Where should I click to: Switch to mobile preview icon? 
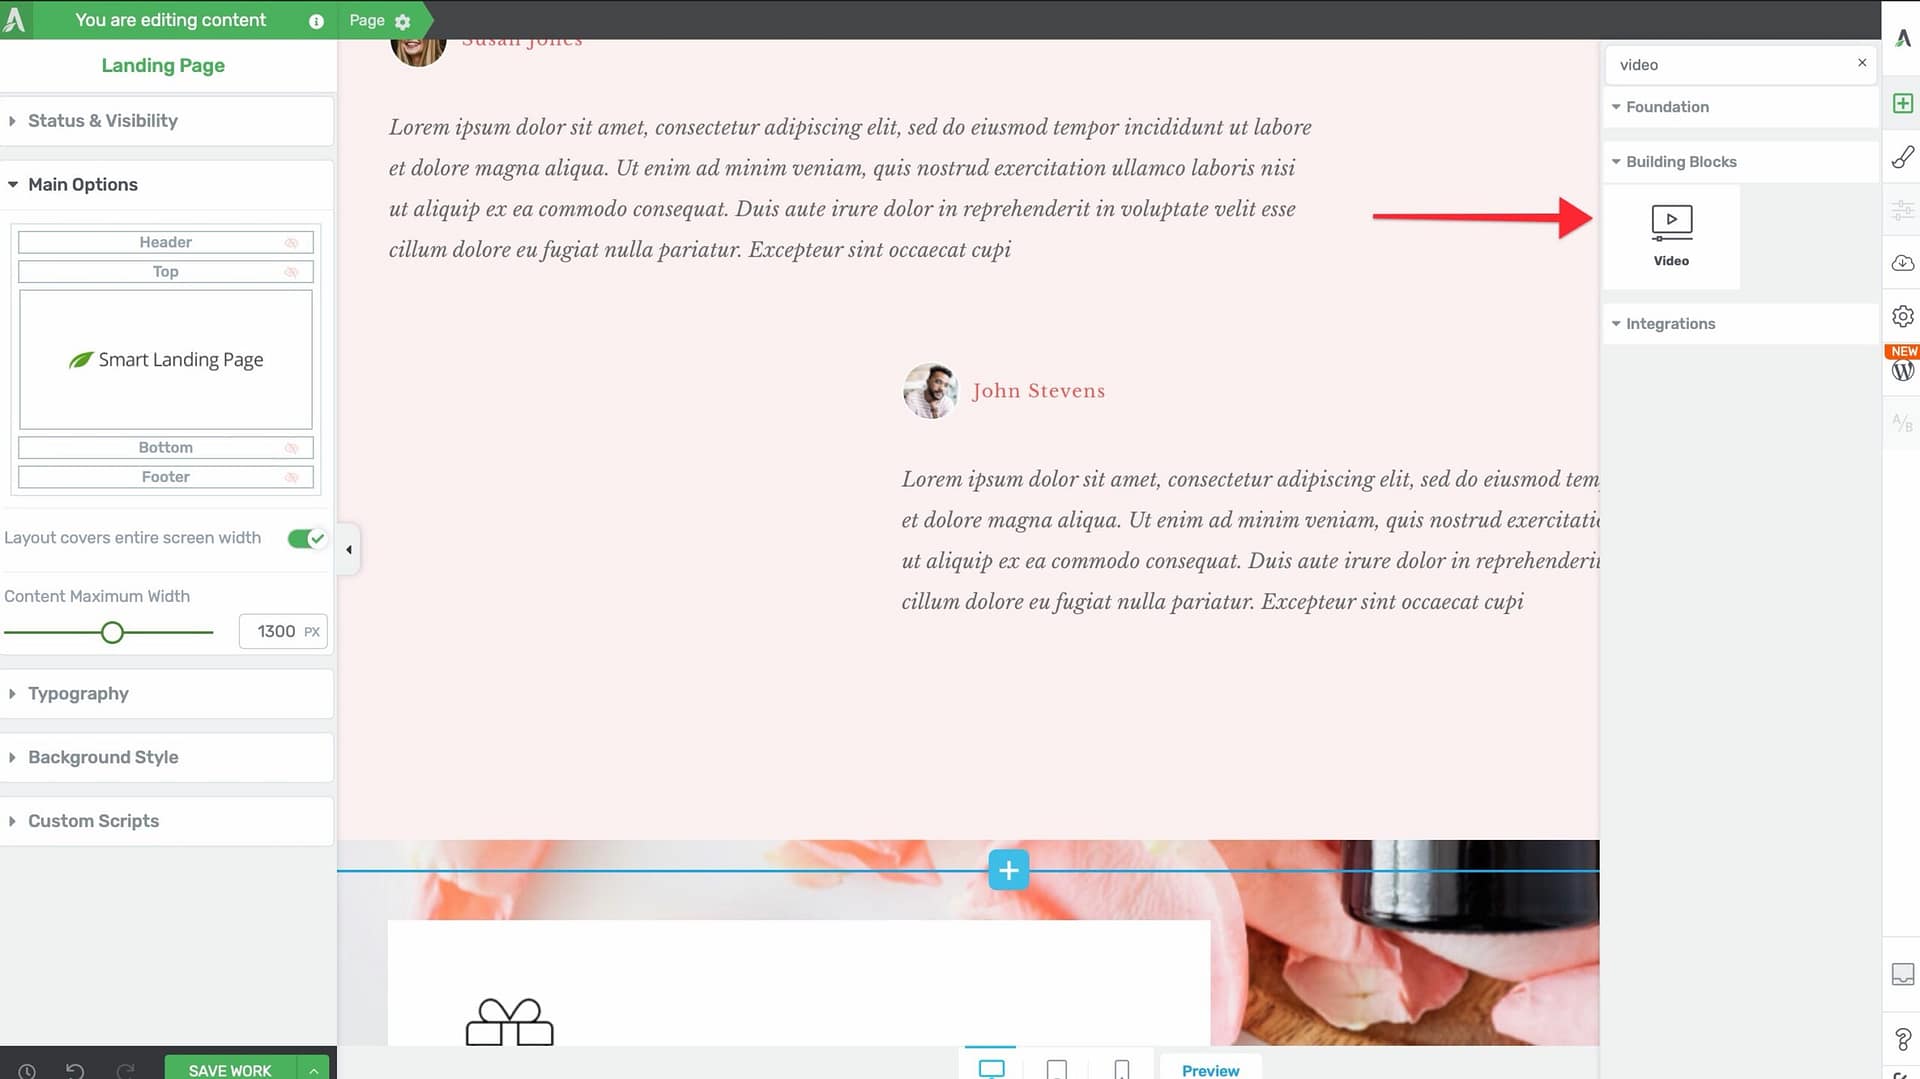pos(1121,1069)
